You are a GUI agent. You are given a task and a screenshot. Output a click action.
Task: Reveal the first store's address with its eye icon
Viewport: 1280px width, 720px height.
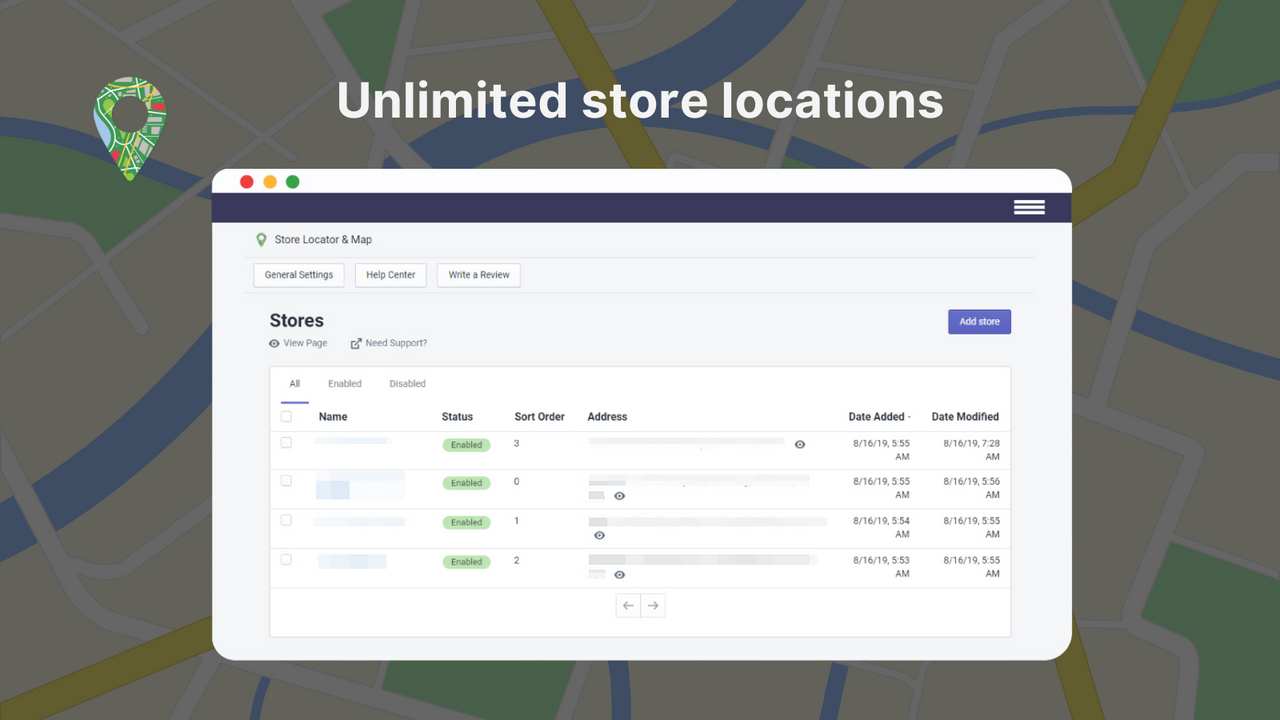tap(799, 444)
